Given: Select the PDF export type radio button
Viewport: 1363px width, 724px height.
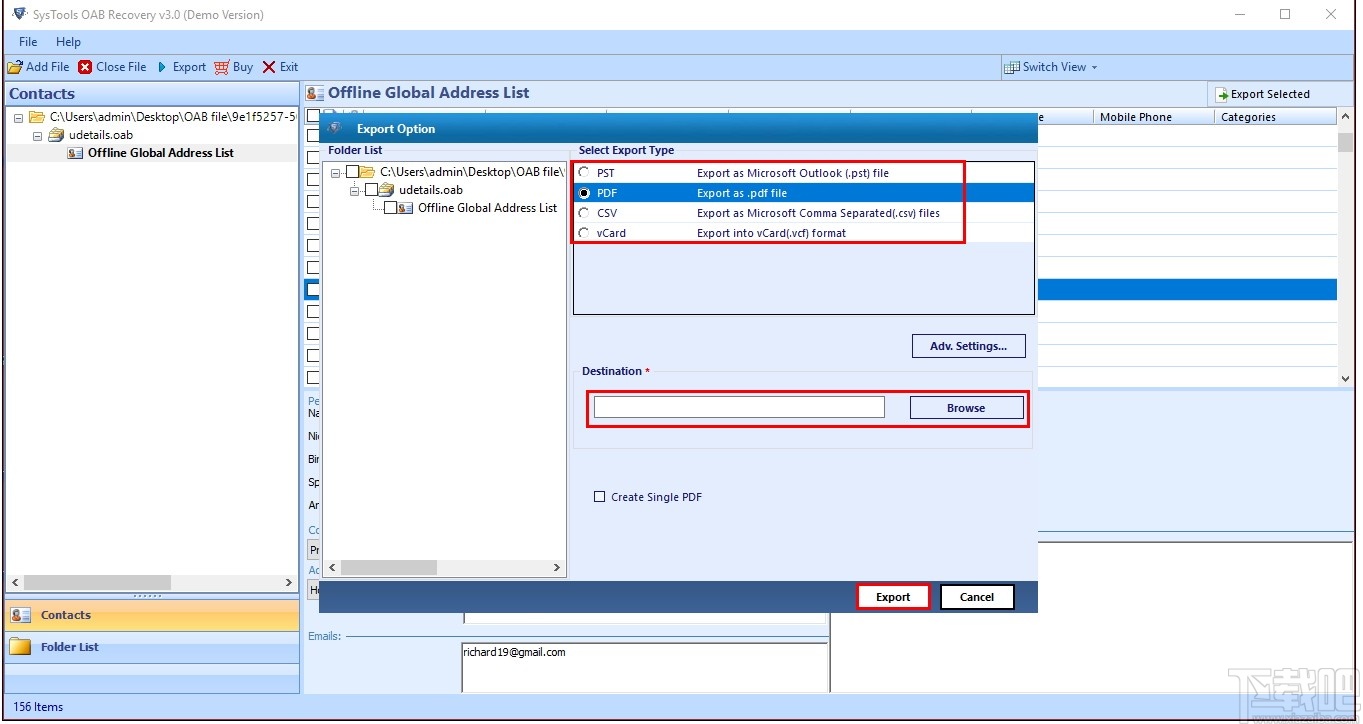Looking at the screenshot, I should (584, 193).
